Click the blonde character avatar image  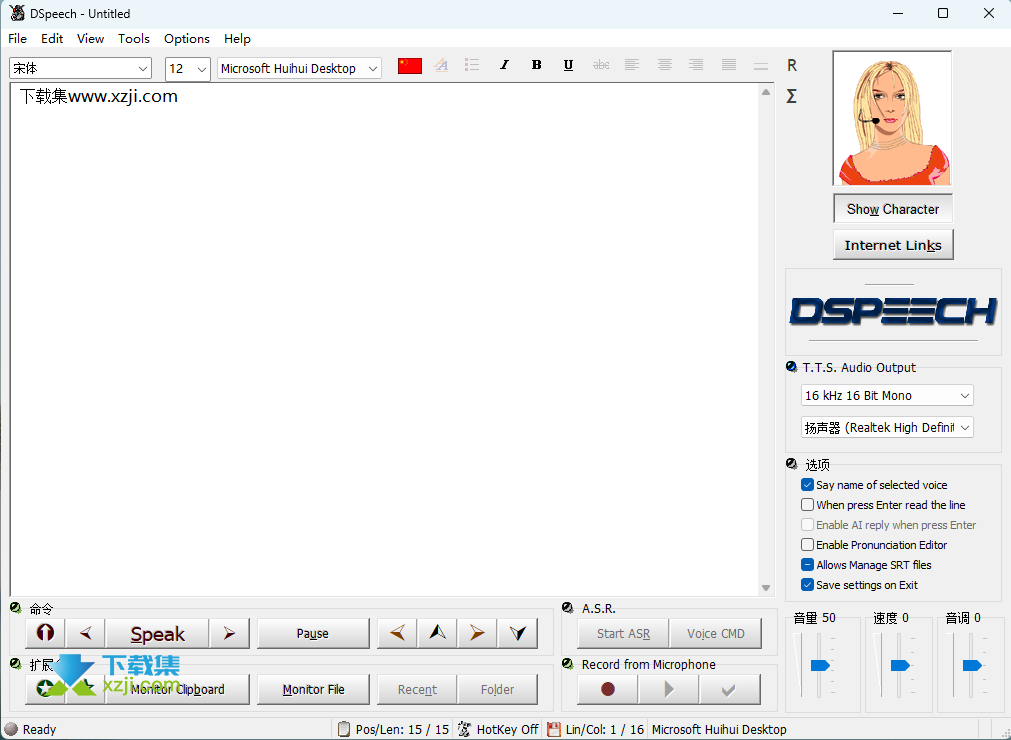[892, 119]
